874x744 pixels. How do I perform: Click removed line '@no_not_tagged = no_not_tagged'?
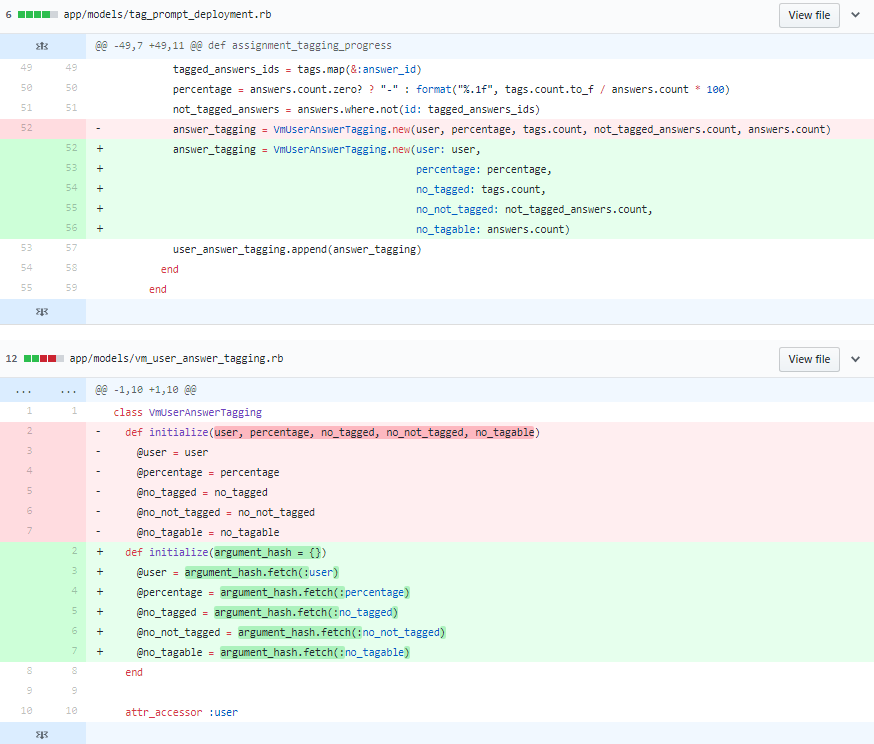(480, 512)
